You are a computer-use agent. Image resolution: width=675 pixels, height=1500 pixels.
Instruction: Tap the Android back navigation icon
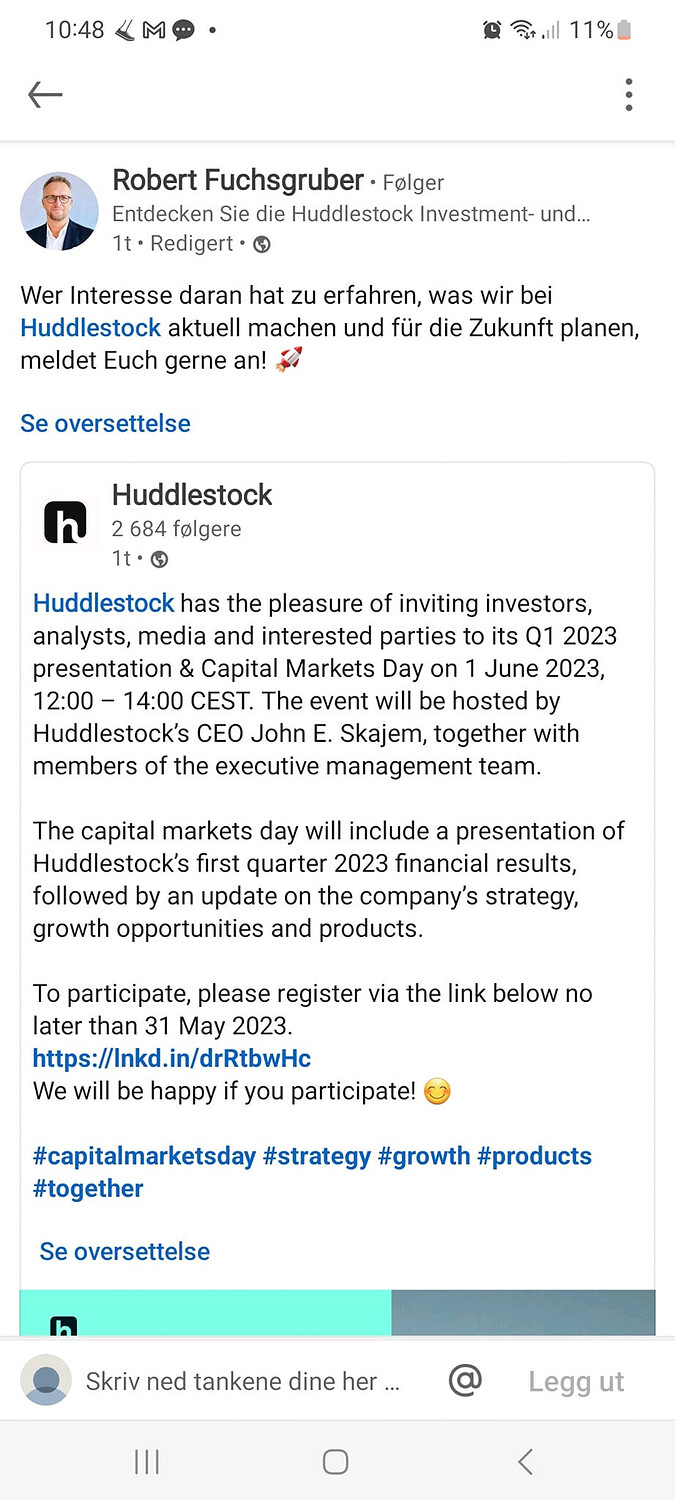point(525,1462)
